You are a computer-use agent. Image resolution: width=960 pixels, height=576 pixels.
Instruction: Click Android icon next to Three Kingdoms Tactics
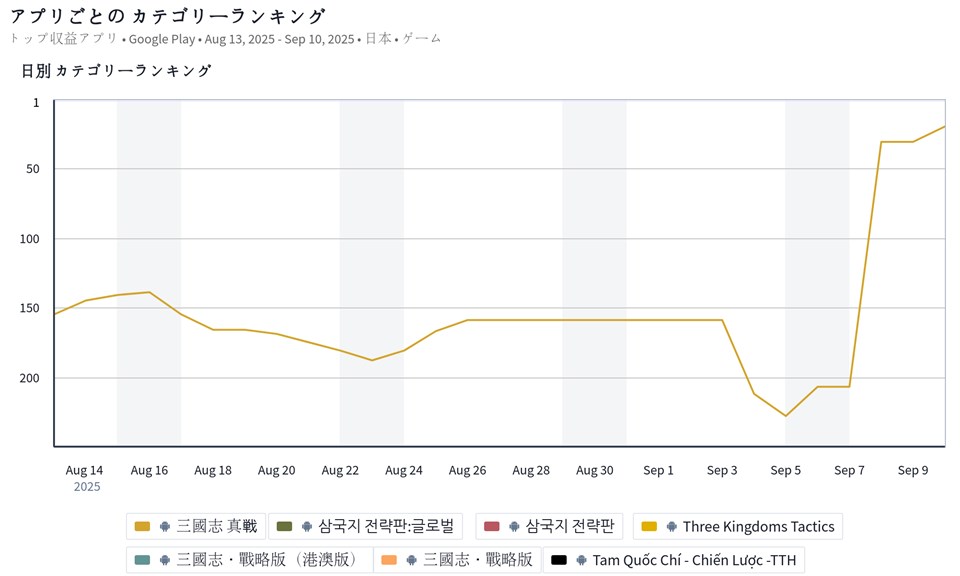672,527
